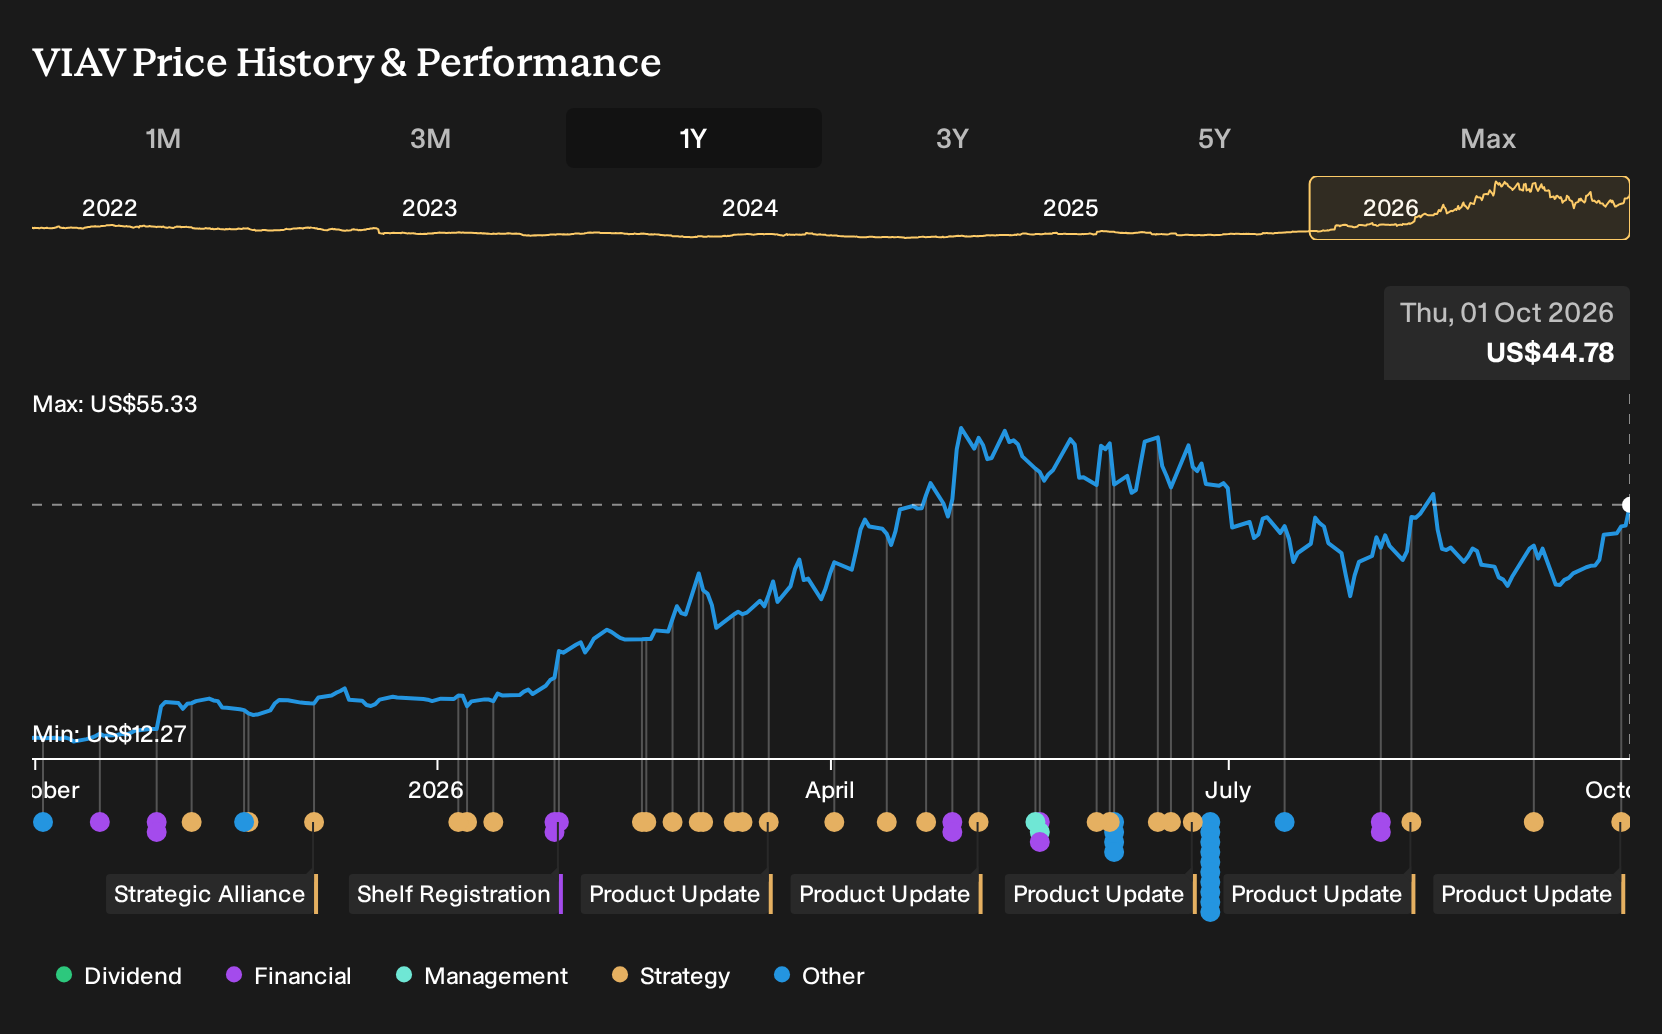Click the tall stack of blue Other dots
1662x1034 pixels.
(1210, 867)
